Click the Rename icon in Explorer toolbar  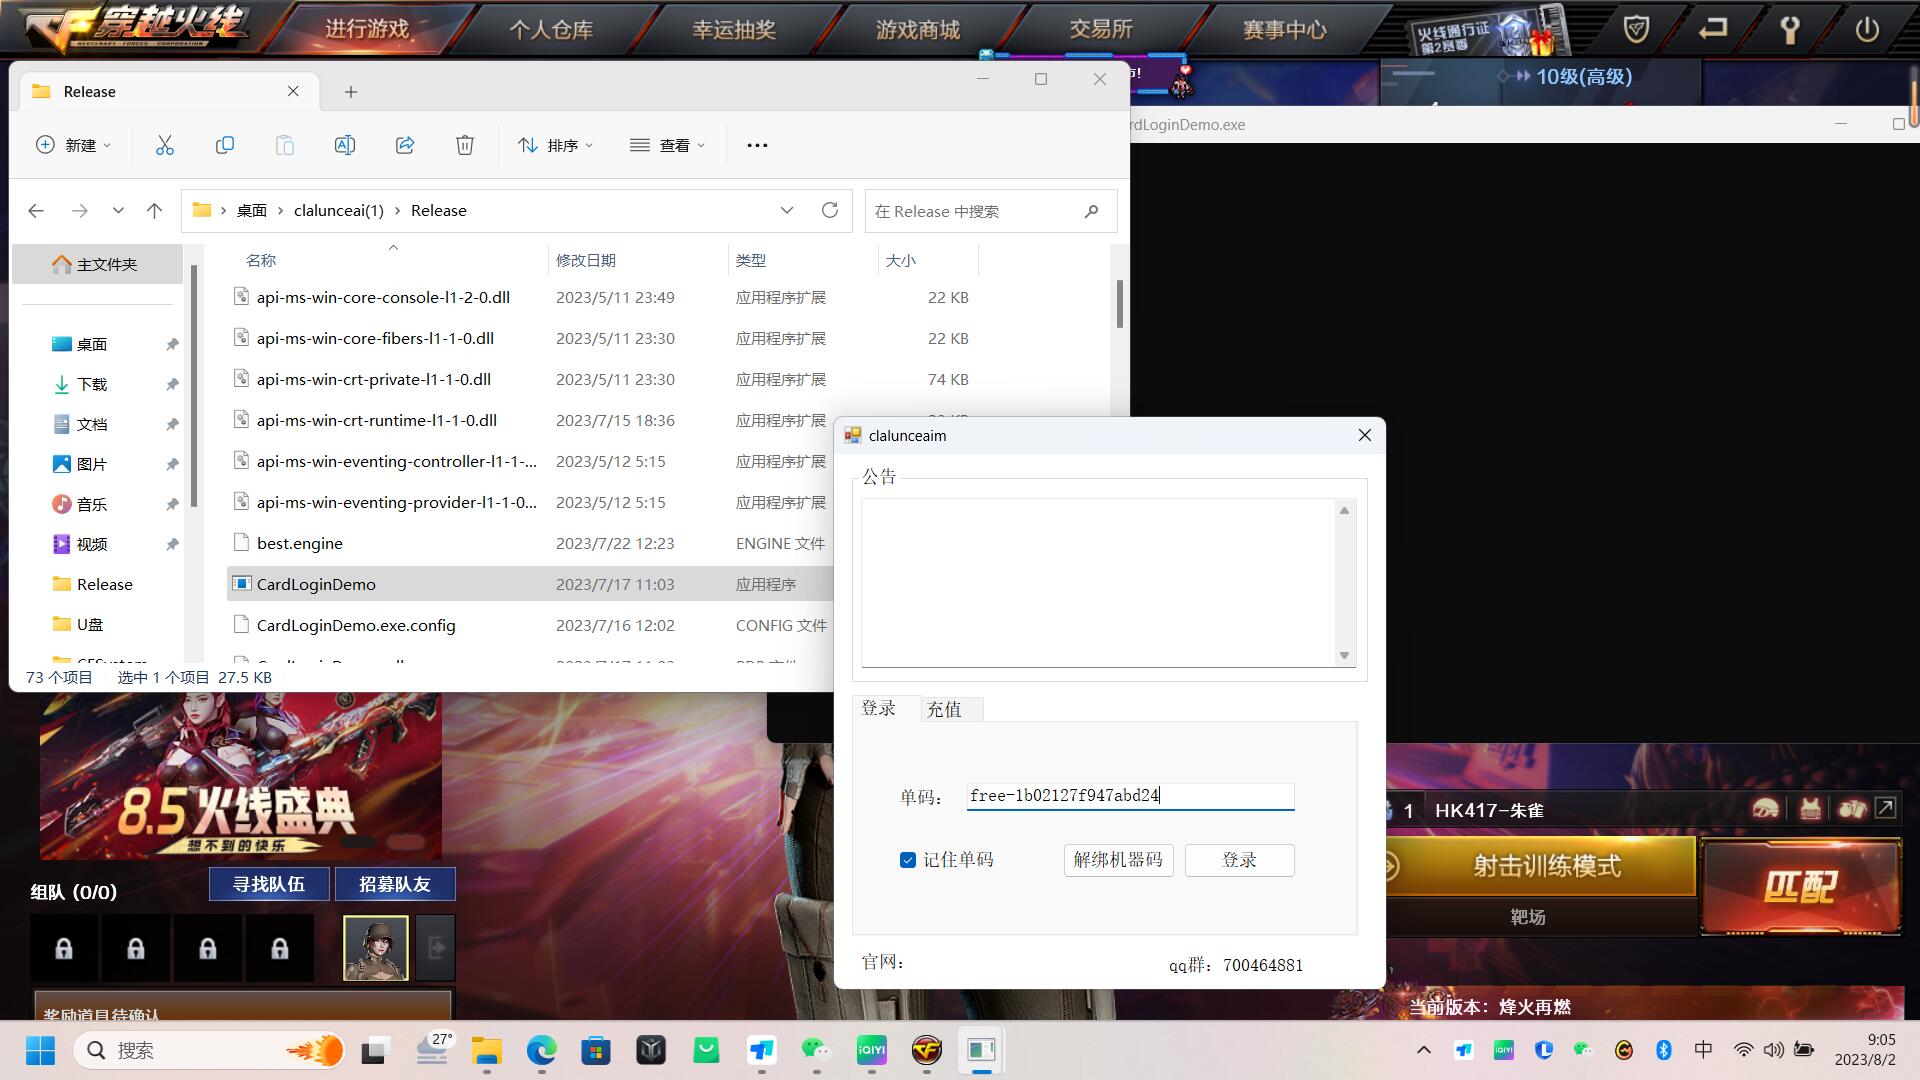[x=345, y=145]
